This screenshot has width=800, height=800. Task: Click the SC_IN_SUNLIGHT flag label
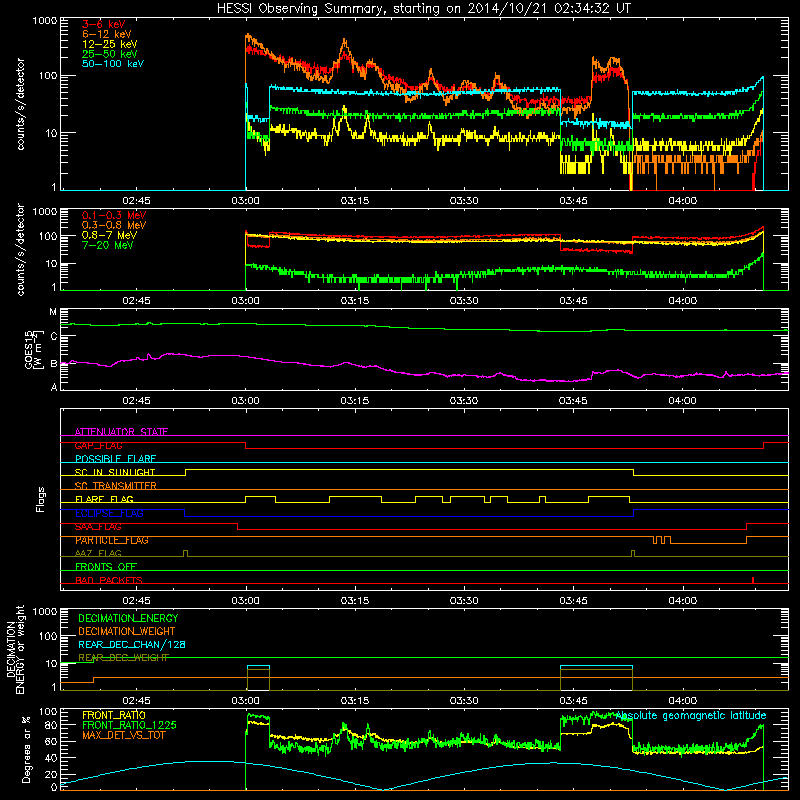point(115,472)
